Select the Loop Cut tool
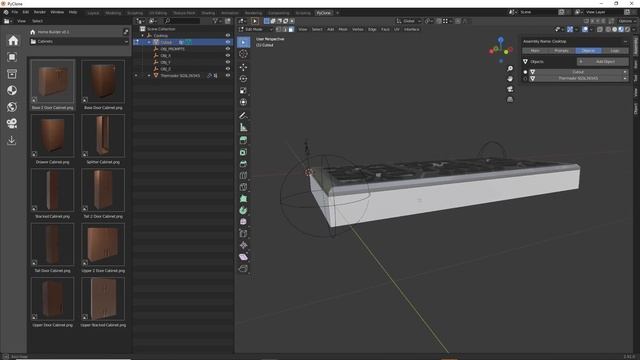640x360 pixels. pyautogui.click(x=243, y=176)
